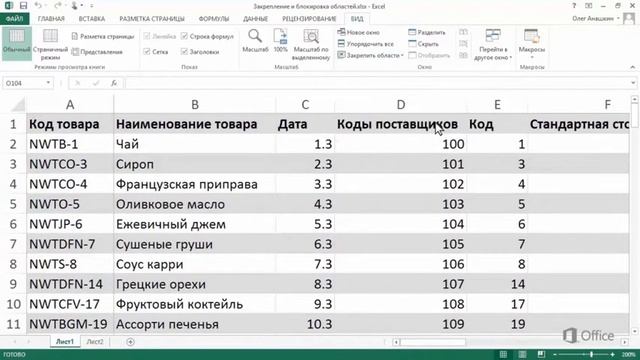
Task: Open a New Window (Новое окно)
Action: [x=359, y=32]
